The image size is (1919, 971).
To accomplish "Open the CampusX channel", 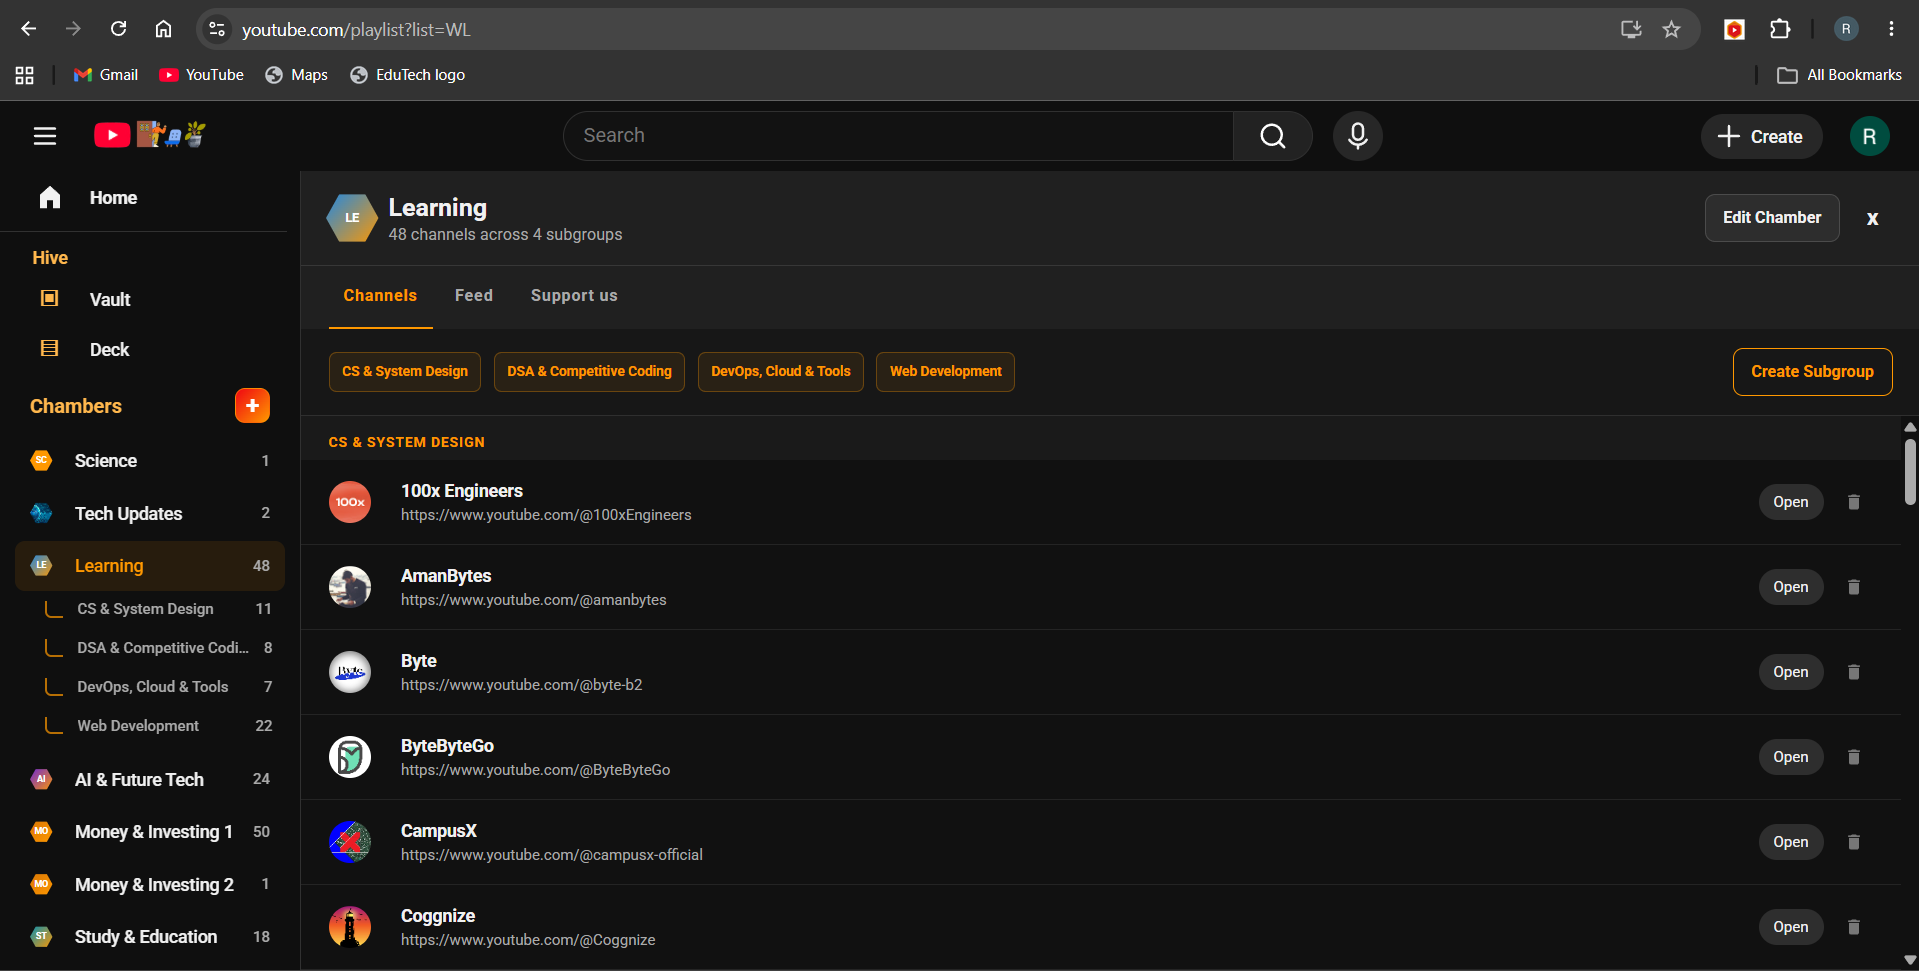I will (x=1790, y=842).
